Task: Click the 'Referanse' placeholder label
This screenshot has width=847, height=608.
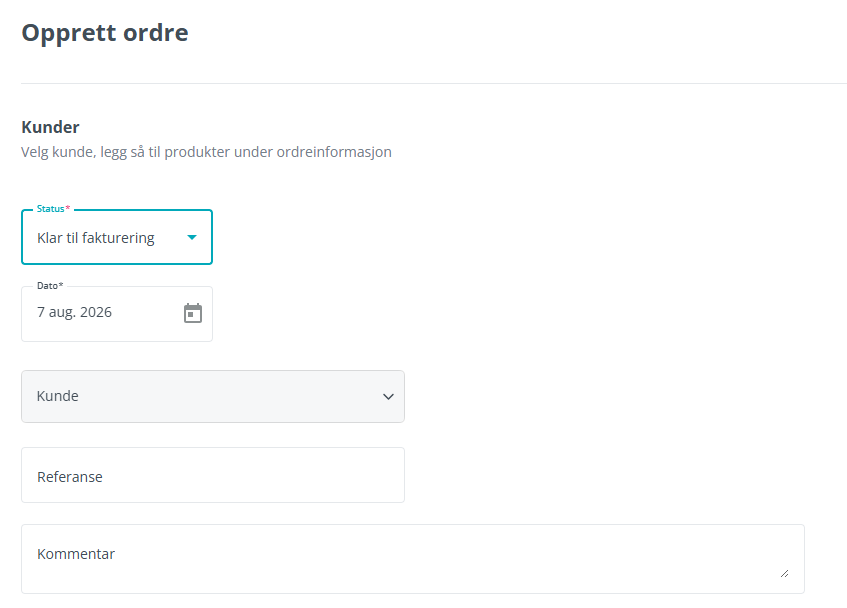Action: click(x=70, y=477)
